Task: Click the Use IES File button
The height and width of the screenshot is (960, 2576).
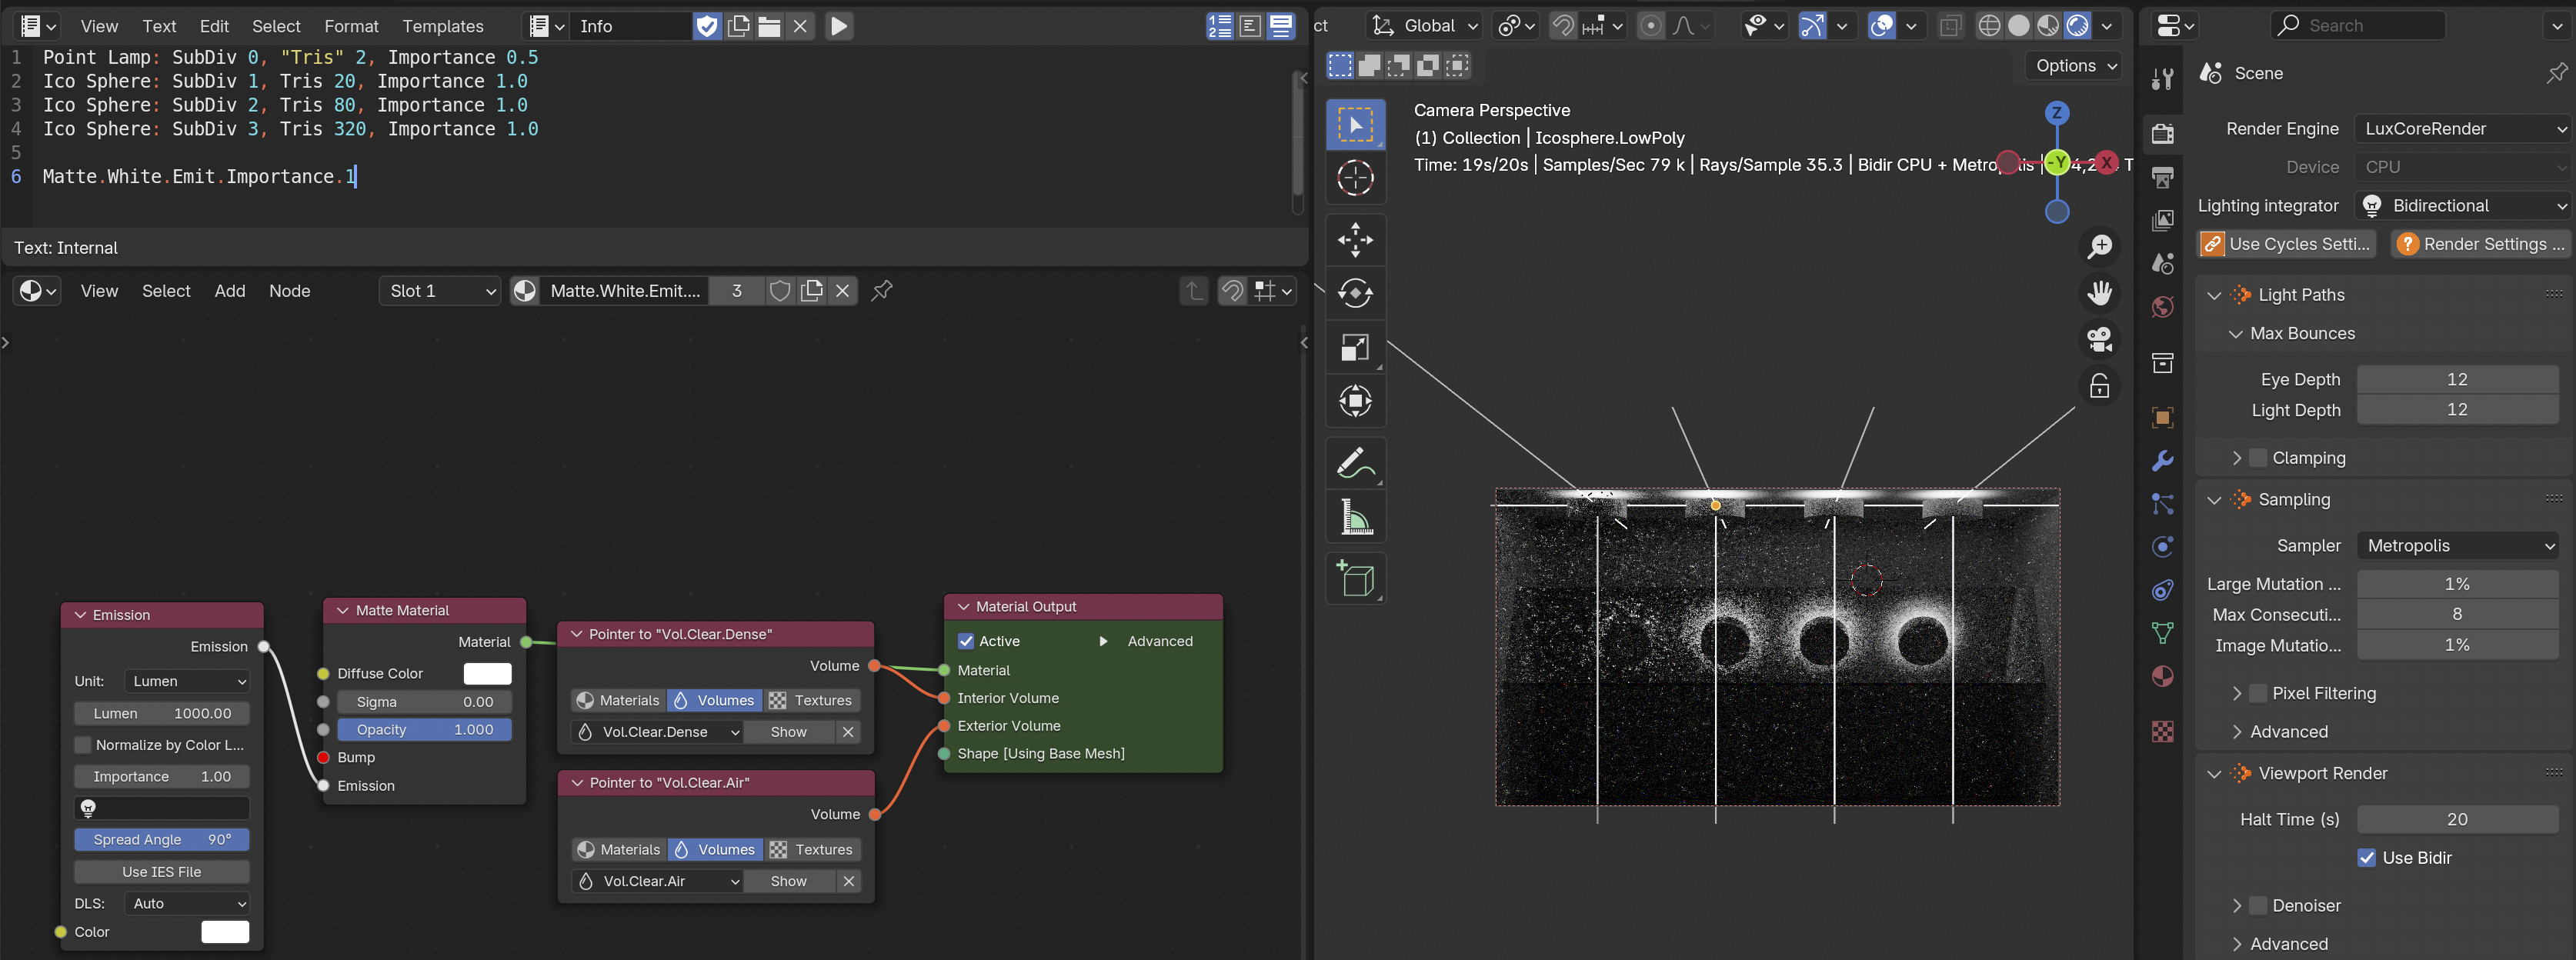Action: 161,872
